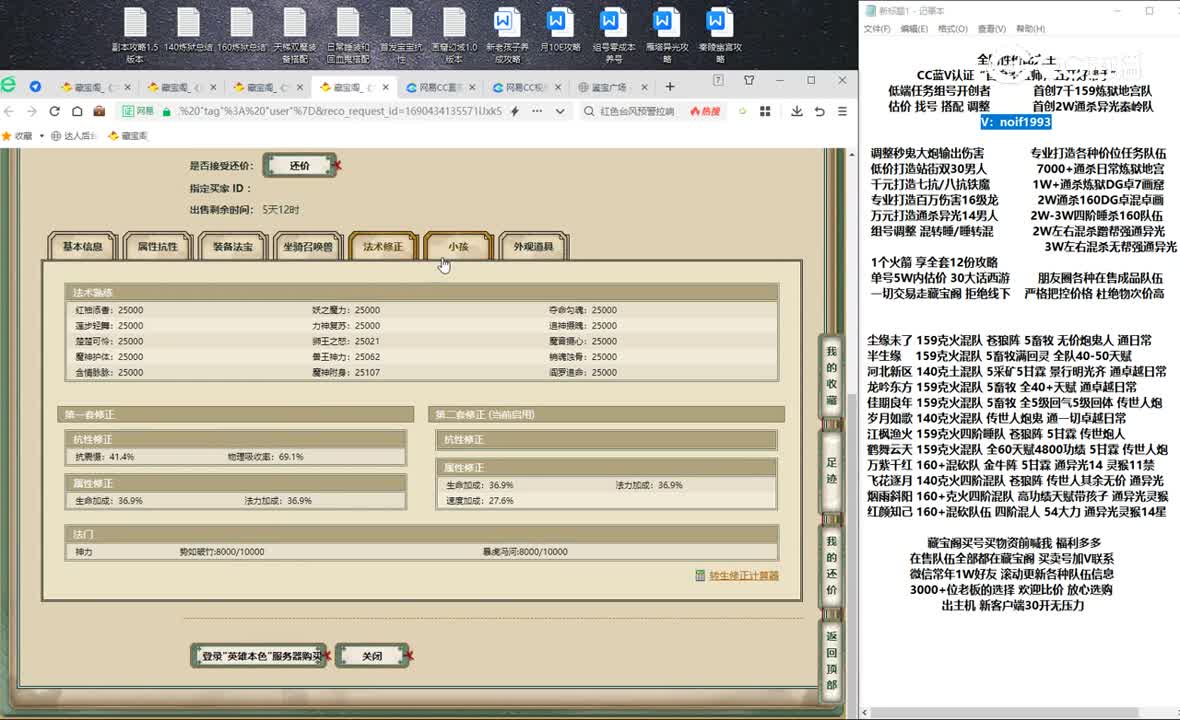Open the Notepad 查看(V) menu

991,29
